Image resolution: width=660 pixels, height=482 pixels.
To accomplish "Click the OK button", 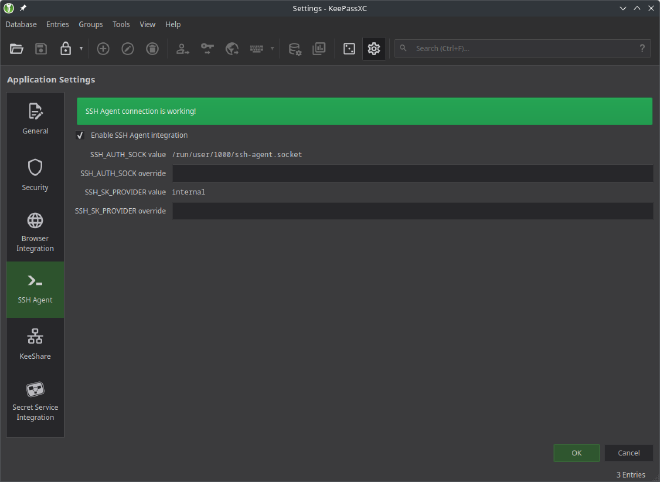I will [x=576, y=453].
